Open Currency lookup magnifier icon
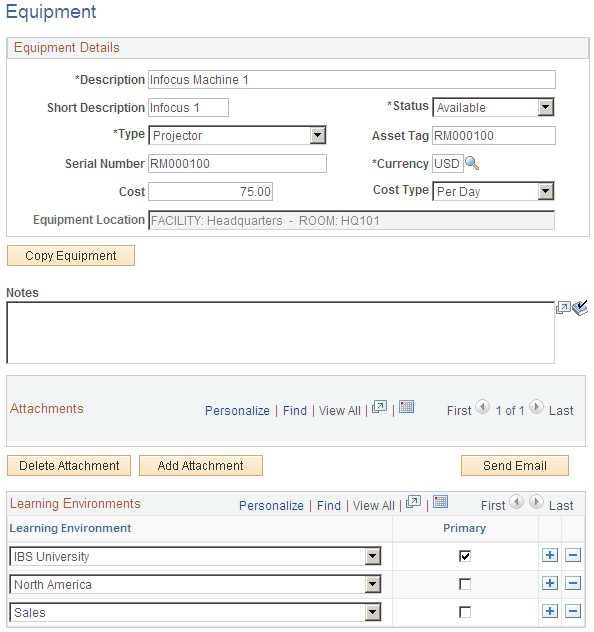Screen dimensions: 594x632 click(472, 163)
